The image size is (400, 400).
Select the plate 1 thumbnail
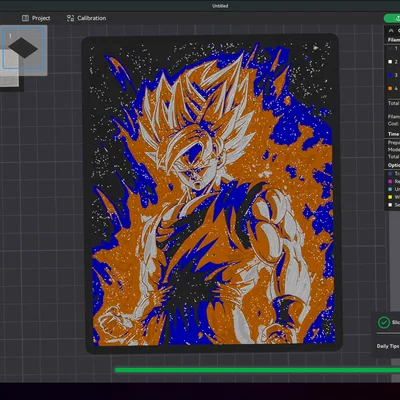click(24, 48)
